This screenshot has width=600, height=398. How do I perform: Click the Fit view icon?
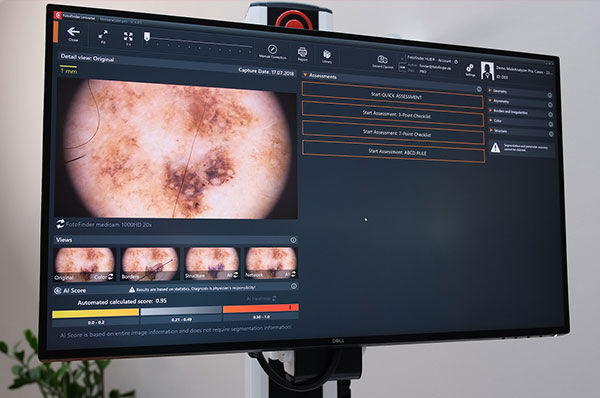coord(103,35)
